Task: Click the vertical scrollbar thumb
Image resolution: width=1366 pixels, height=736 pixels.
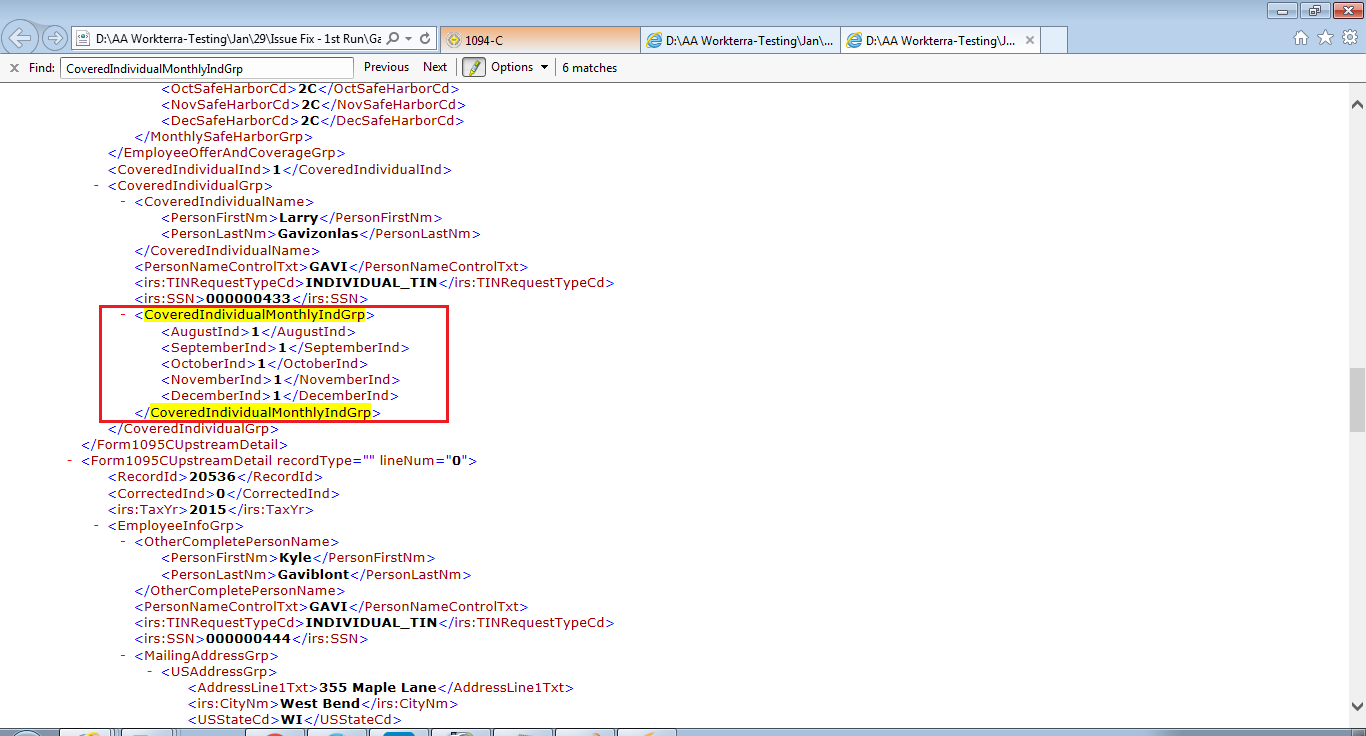Action: (1356, 400)
